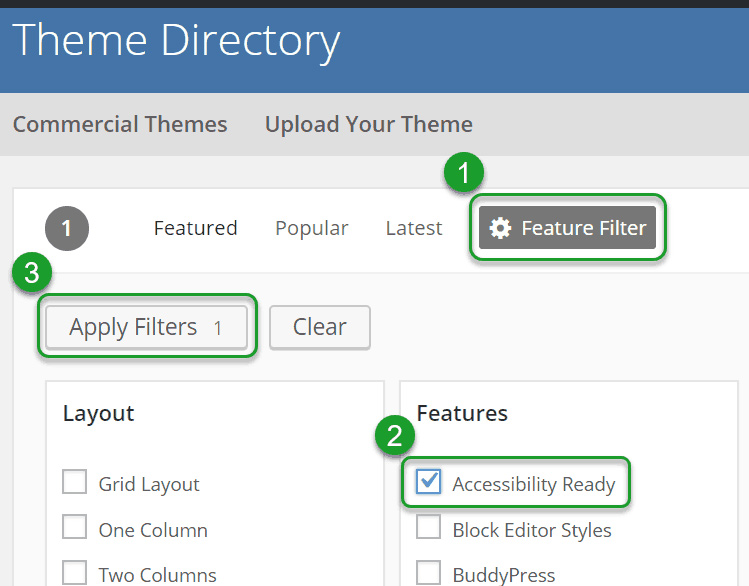The image size is (749, 586).
Task: Switch to the Popular tab
Action: click(x=312, y=228)
